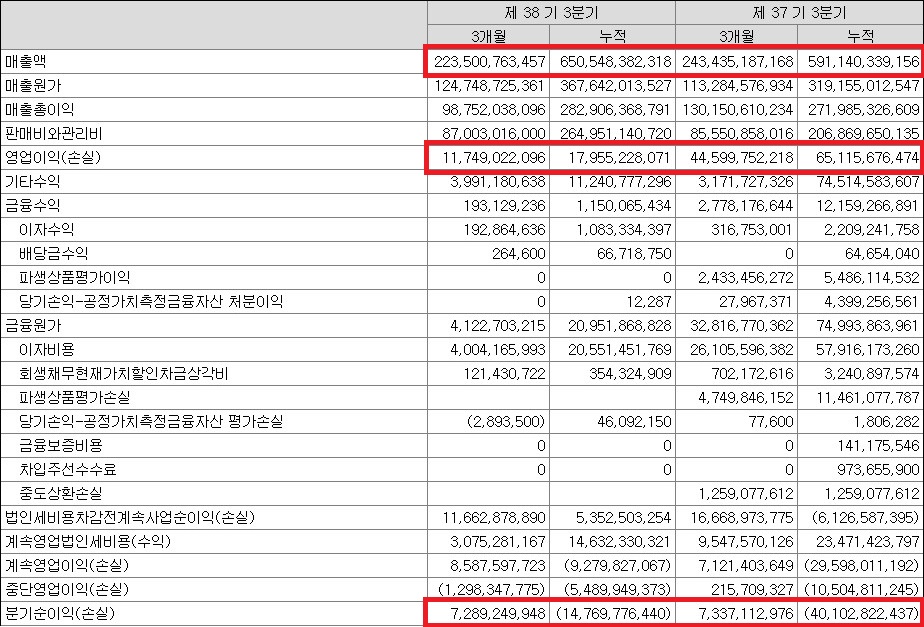Select the value 141,175,546
The image size is (924, 627).
coord(878,447)
